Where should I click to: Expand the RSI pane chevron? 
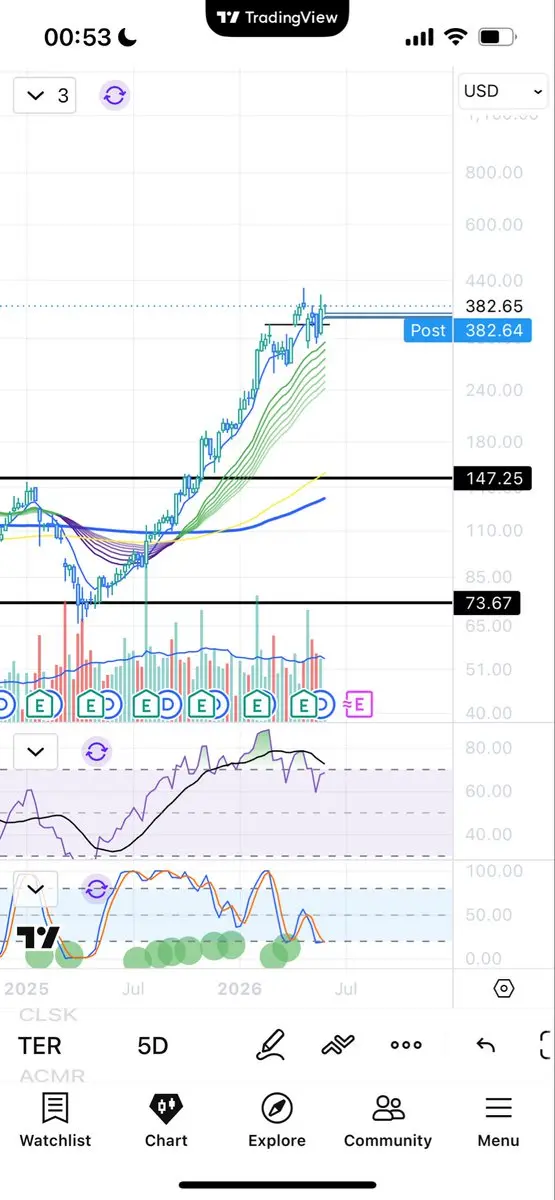pos(37,751)
